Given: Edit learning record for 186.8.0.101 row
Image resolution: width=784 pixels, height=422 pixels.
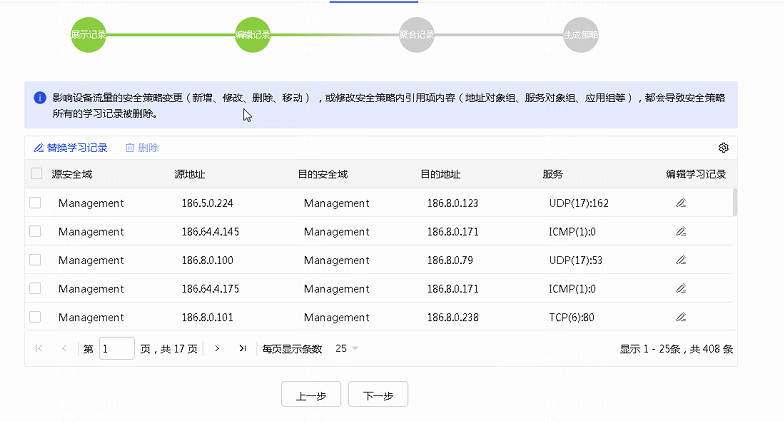Looking at the screenshot, I should click(x=681, y=317).
